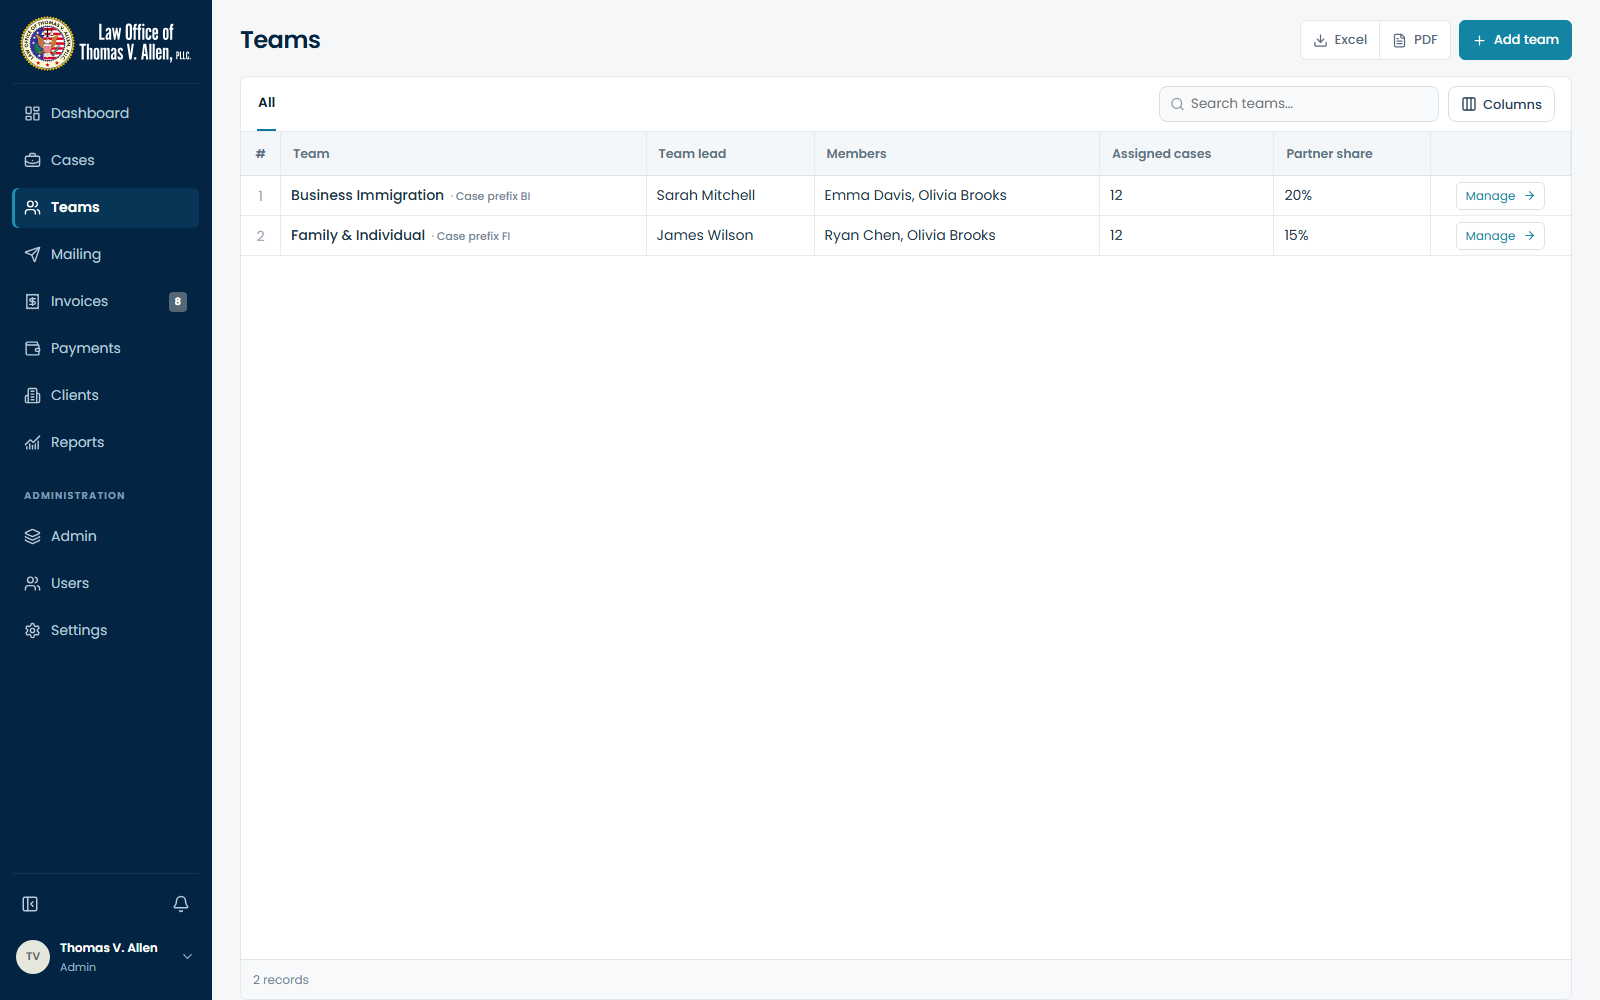Click the Business Immigration team name
The height and width of the screenshot is (1000, 1600).
coord(367,195)
